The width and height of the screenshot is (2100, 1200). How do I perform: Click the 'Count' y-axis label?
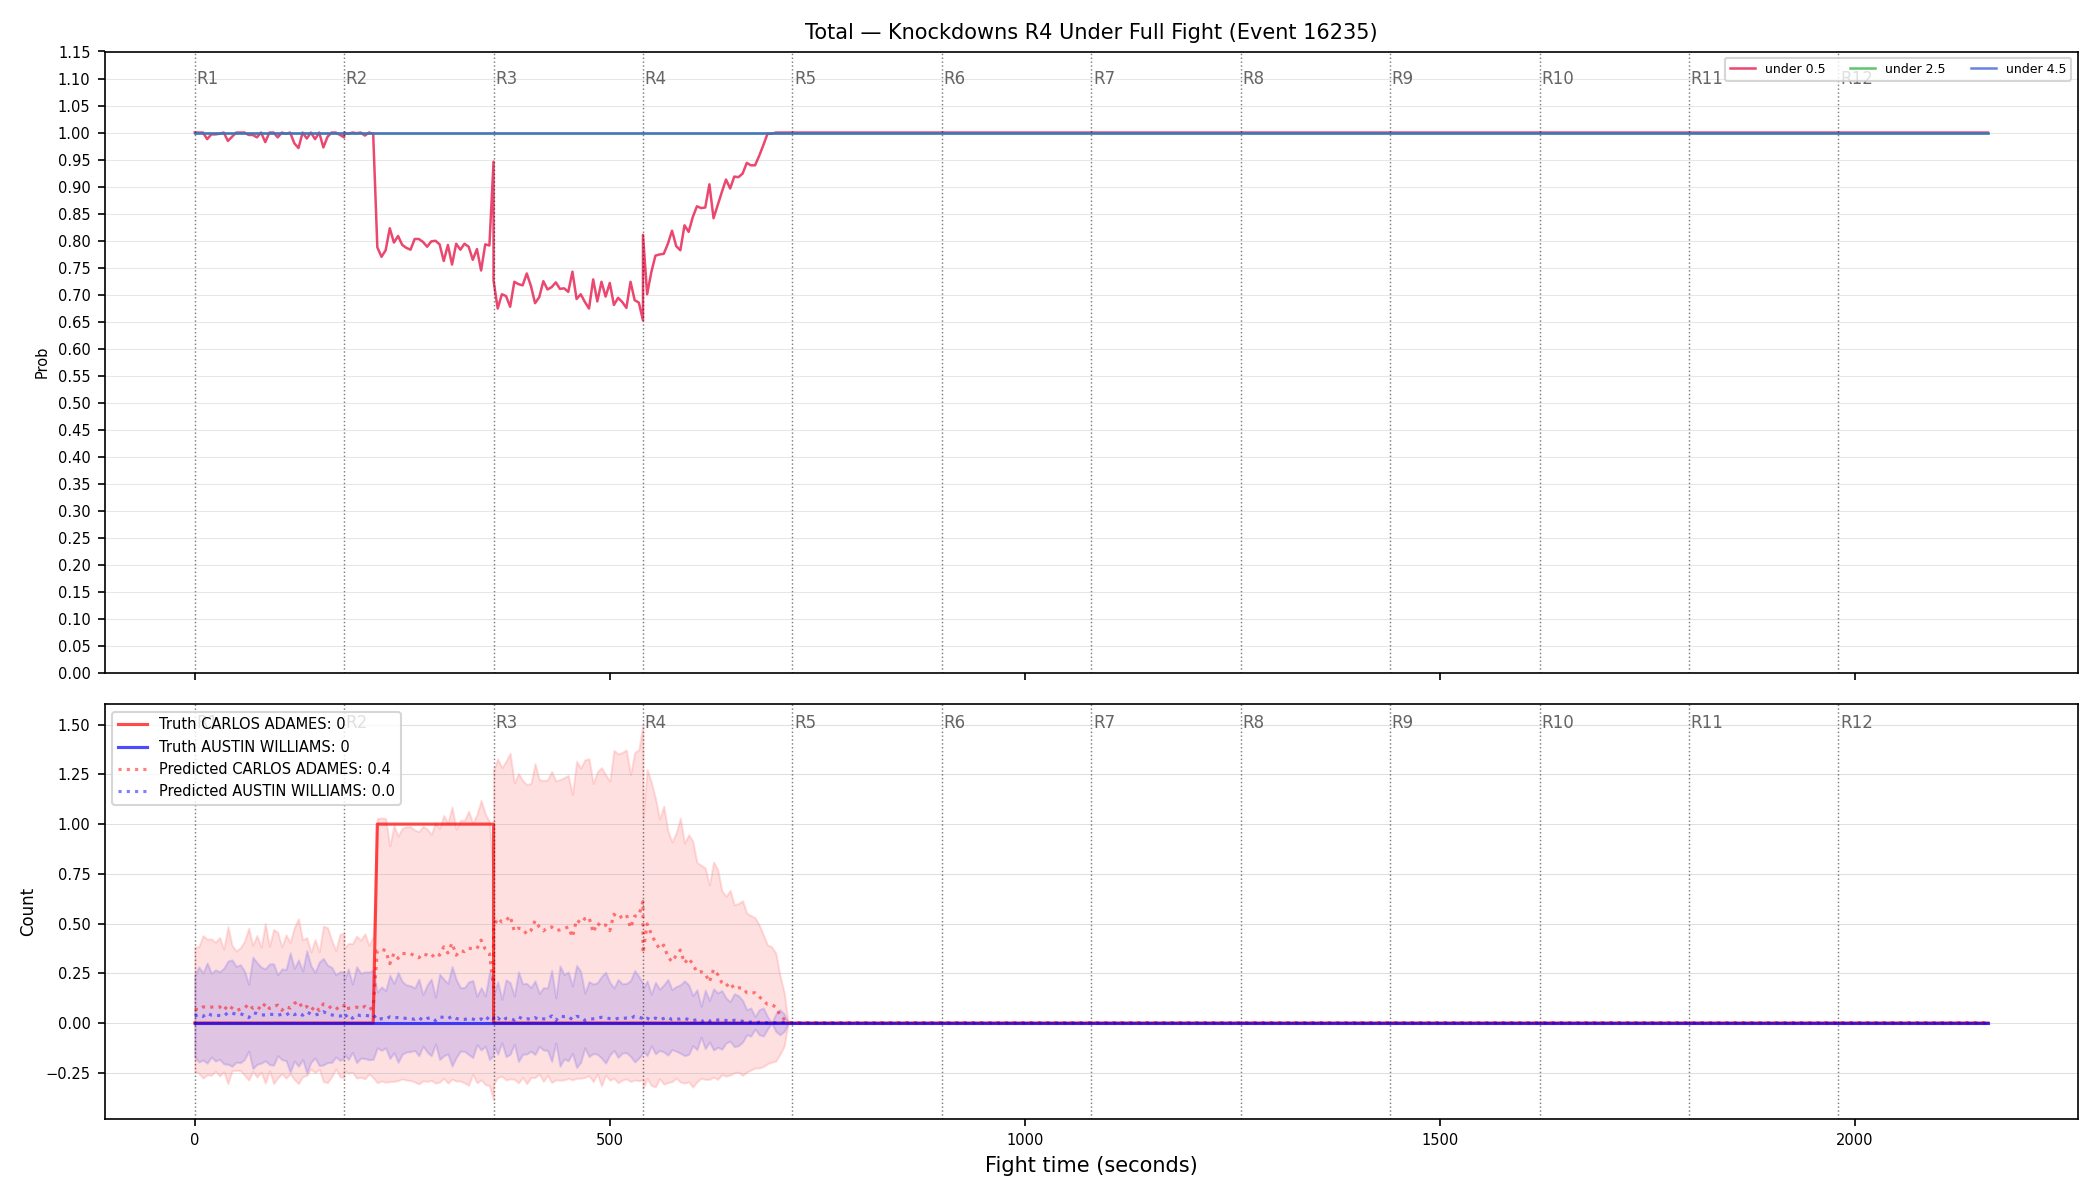click(27, 912)
